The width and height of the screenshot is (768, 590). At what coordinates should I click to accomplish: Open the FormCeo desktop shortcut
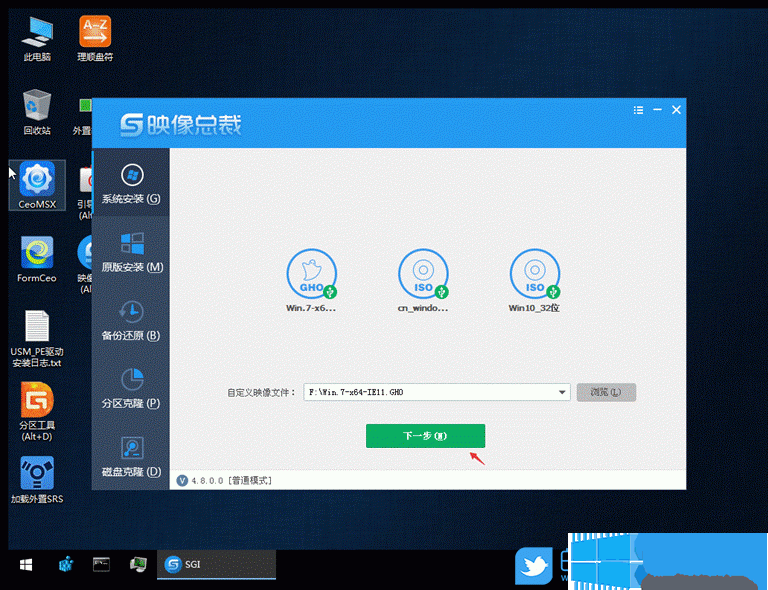tap(38, 256)
